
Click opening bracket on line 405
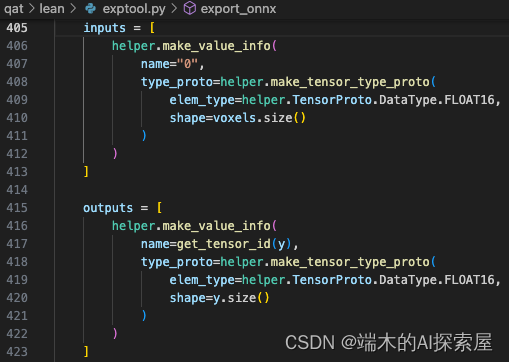pos(152,28)
